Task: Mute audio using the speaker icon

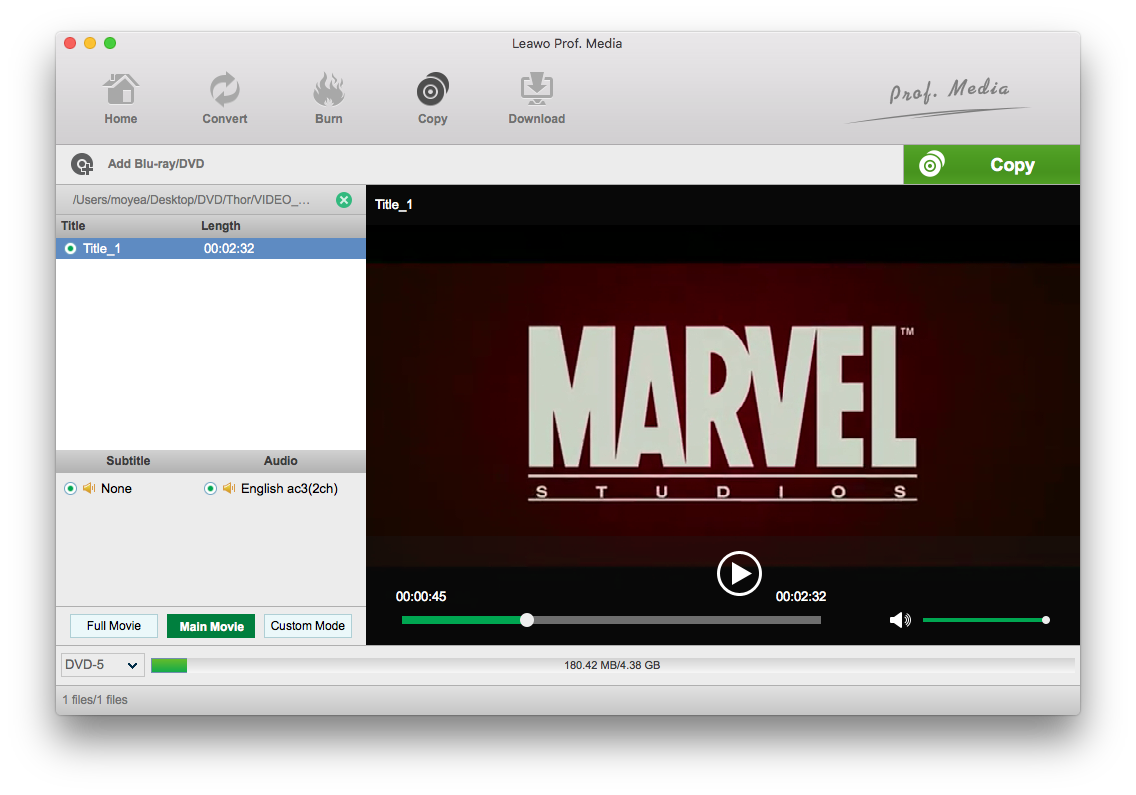Action: coord(900,620)
